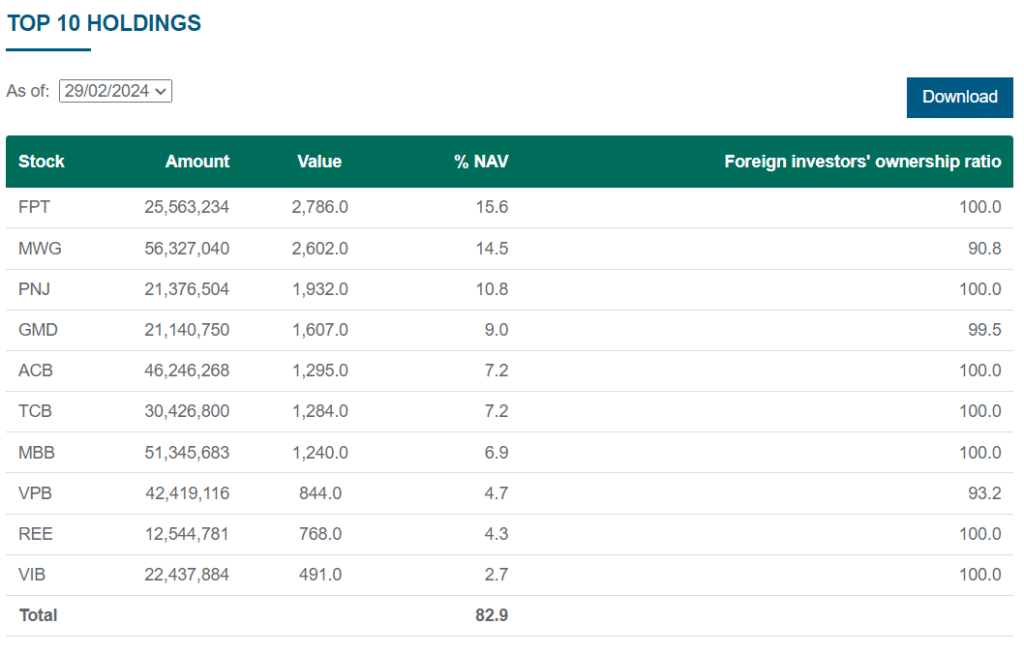The width and height of the screenshot is (1024, 654).
Task: Click value 1,932.0 in PNJ row
Action: [320, 289]
